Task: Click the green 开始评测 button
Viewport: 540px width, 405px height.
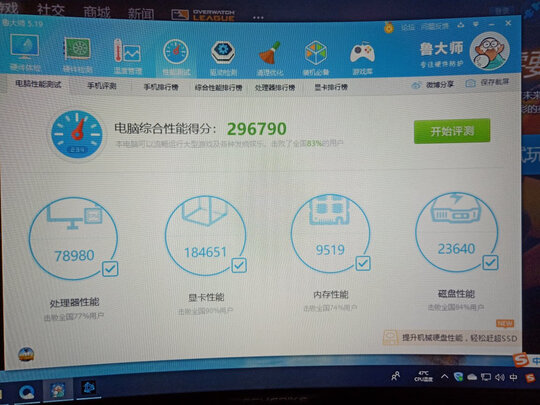Action: click(452, 131)
